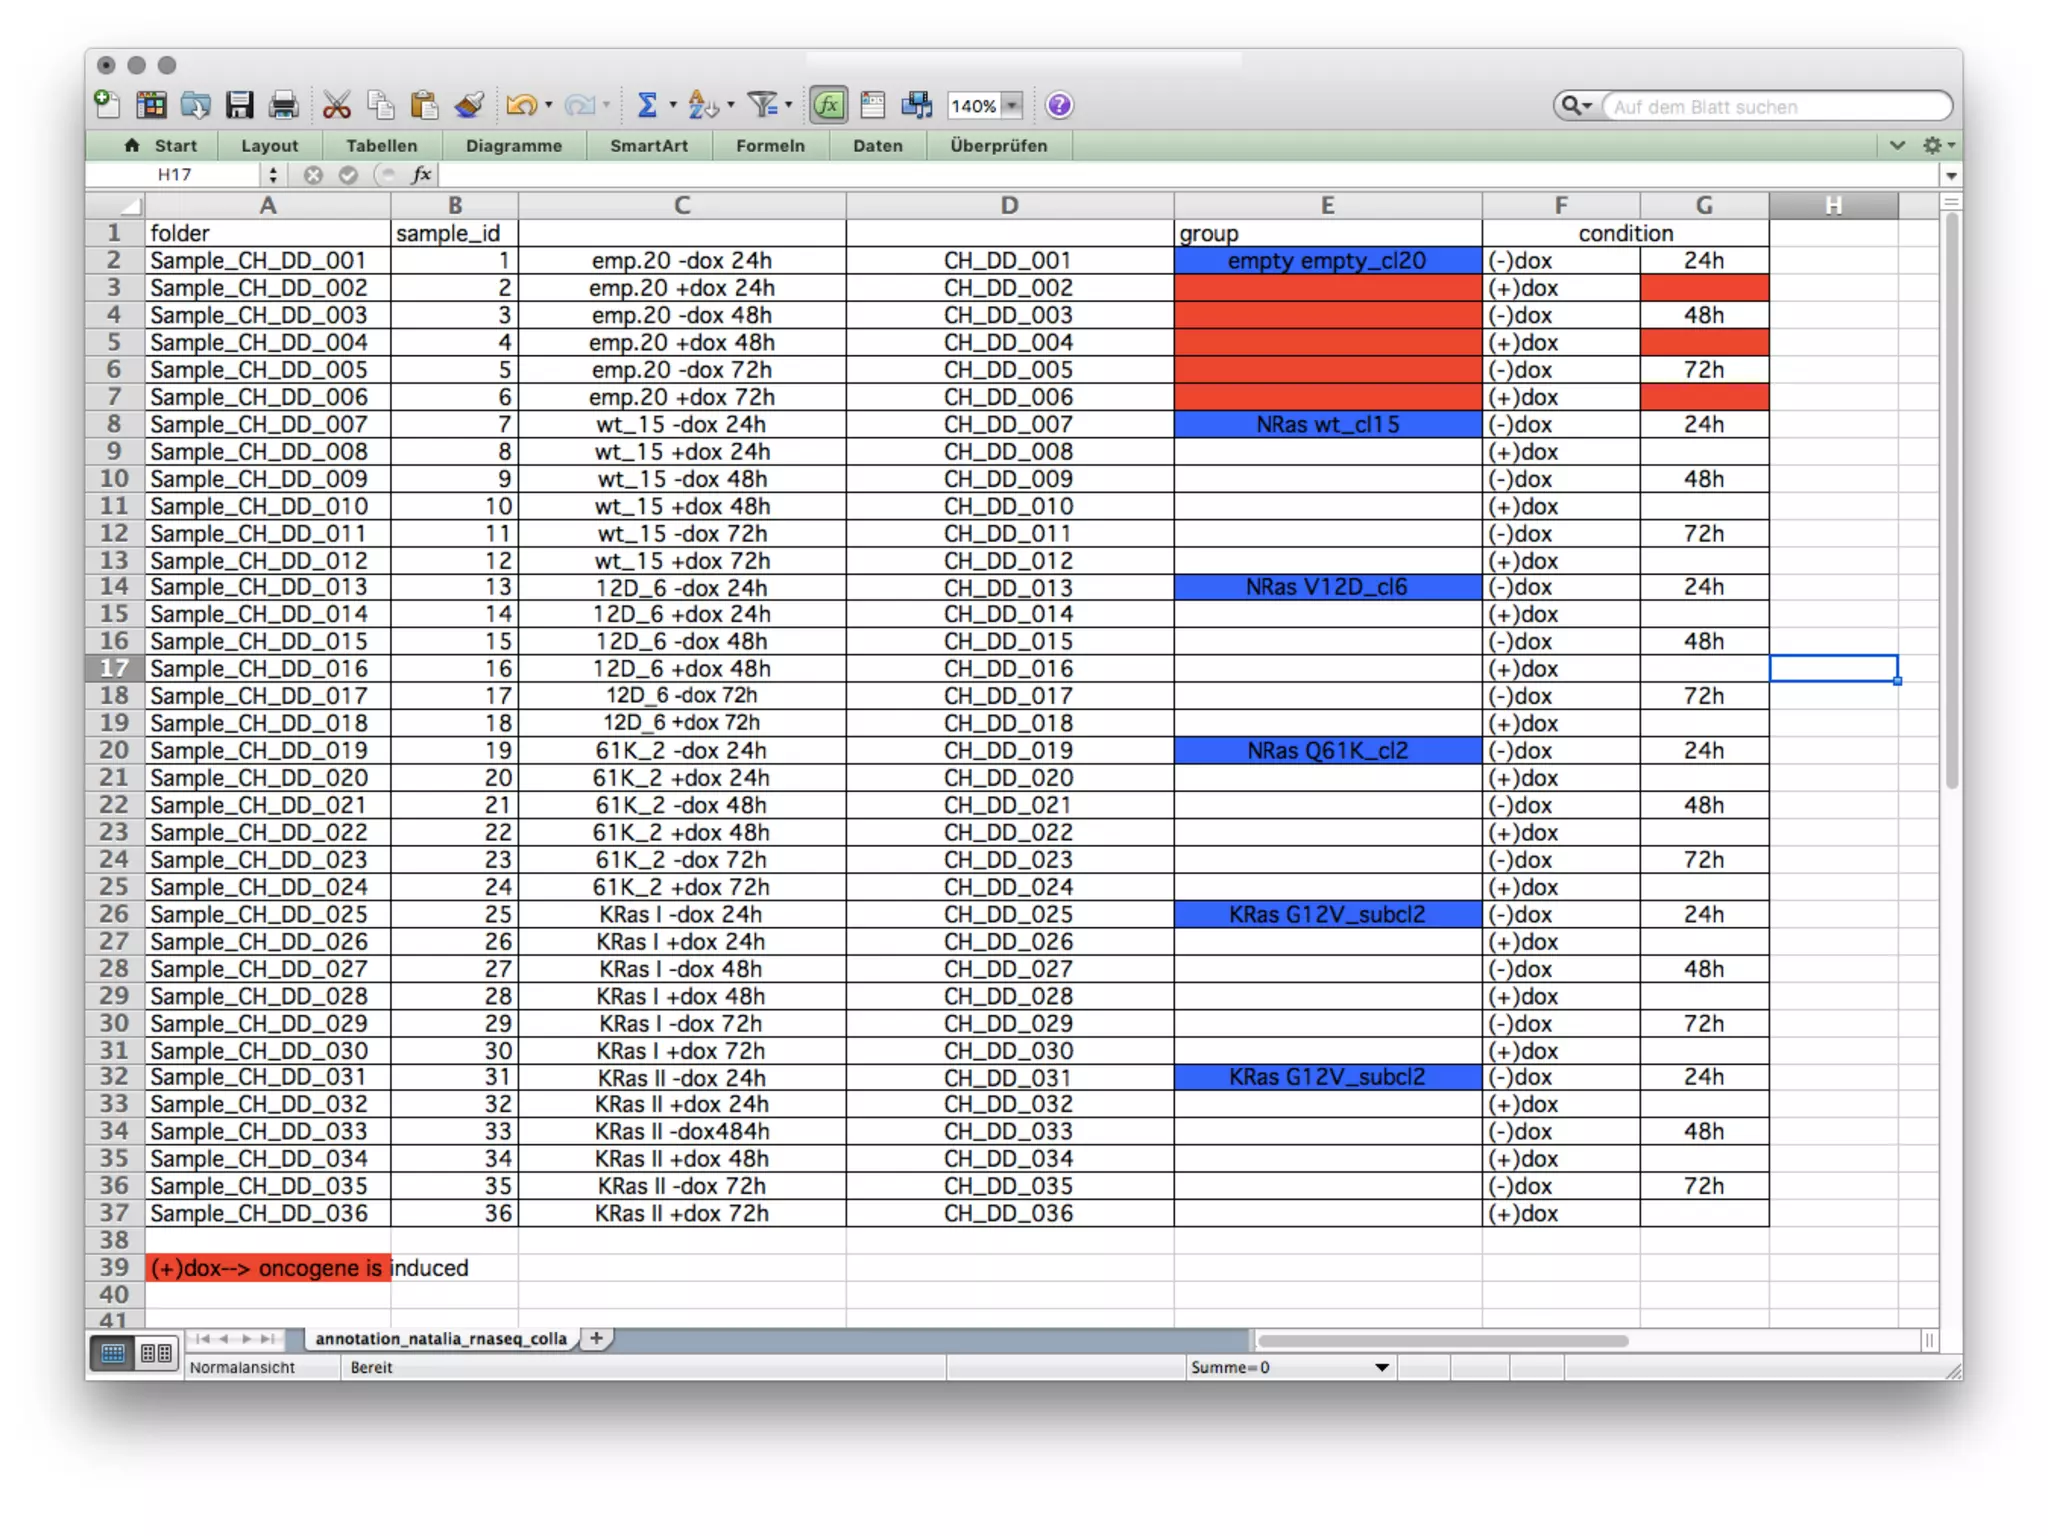Open the Media Browser icon
2048x1536 pixels.
916,105
